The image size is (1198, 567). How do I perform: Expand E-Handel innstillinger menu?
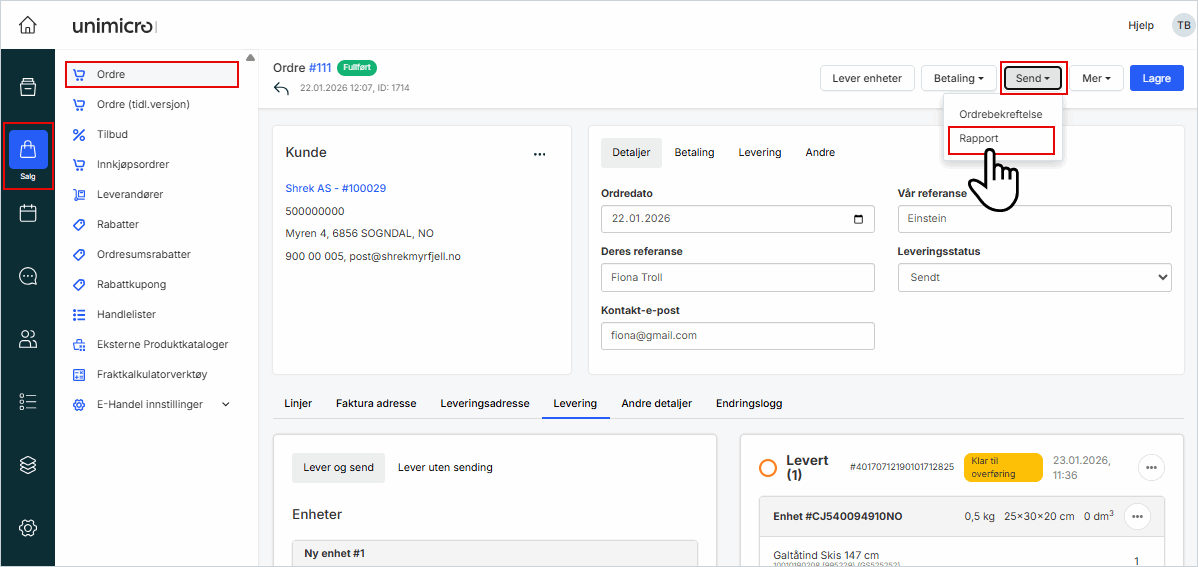225,404
